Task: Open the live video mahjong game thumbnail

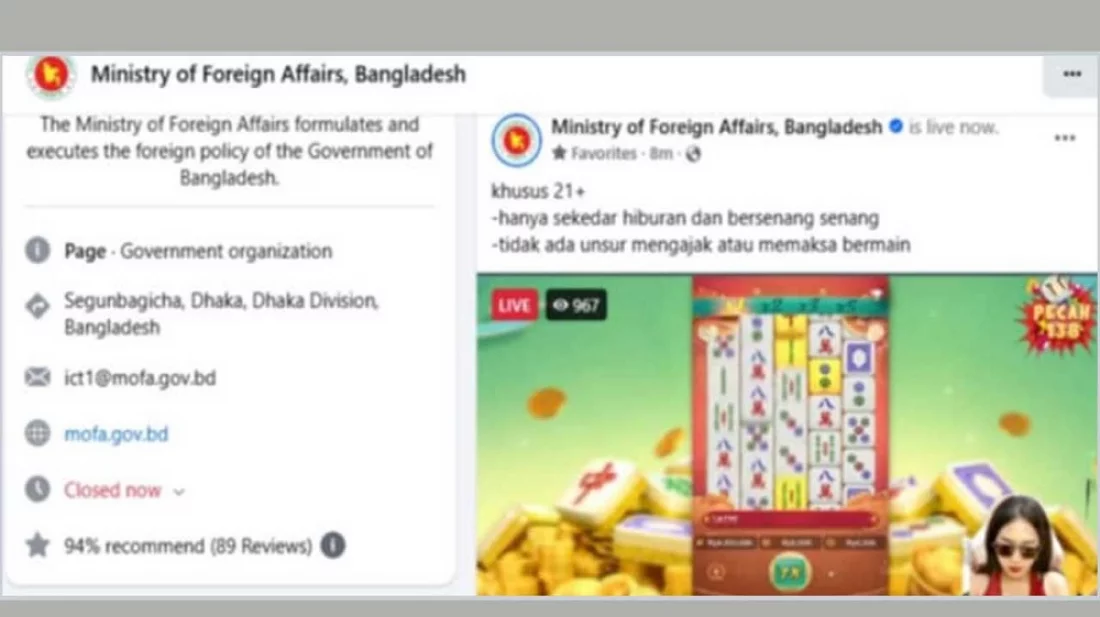Action: click(x=787, y=435)
